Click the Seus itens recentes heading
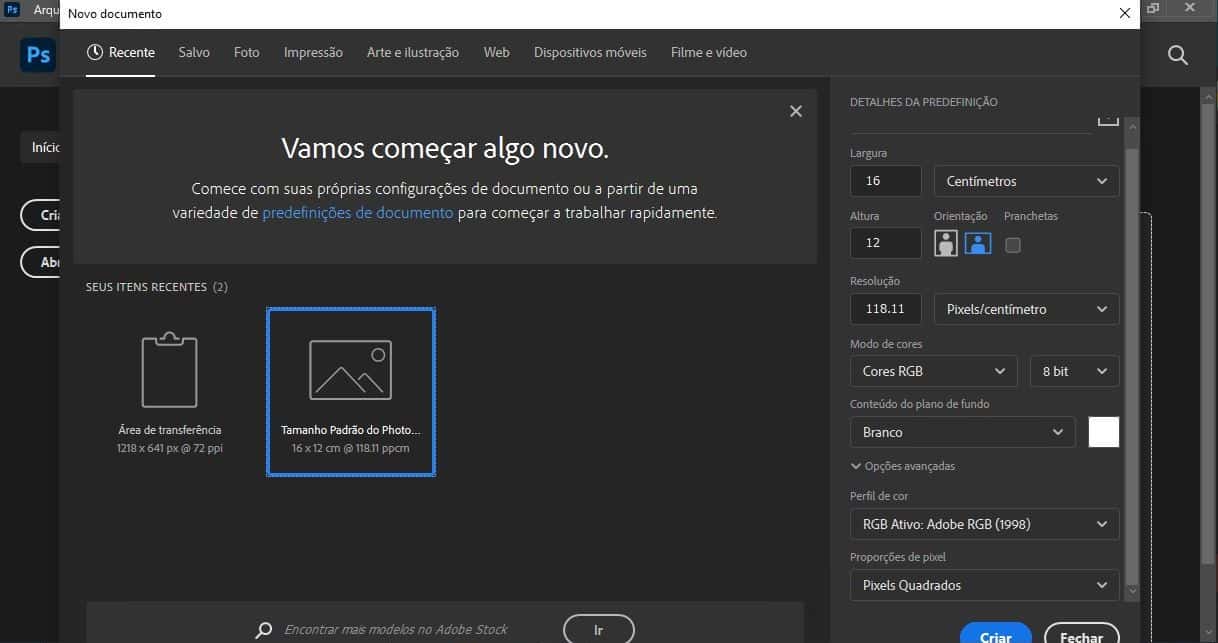Image resolution: width=1218 pixels, height=643 pixels. [157, 287]
